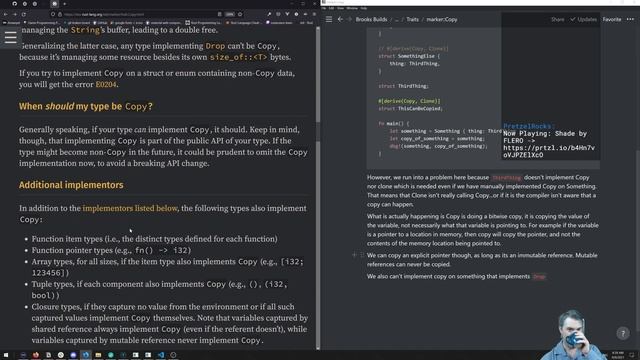Open Visual Studio Code from the taskbar
The height and width of the screenshot is (360, 640).
pos(161,355)
